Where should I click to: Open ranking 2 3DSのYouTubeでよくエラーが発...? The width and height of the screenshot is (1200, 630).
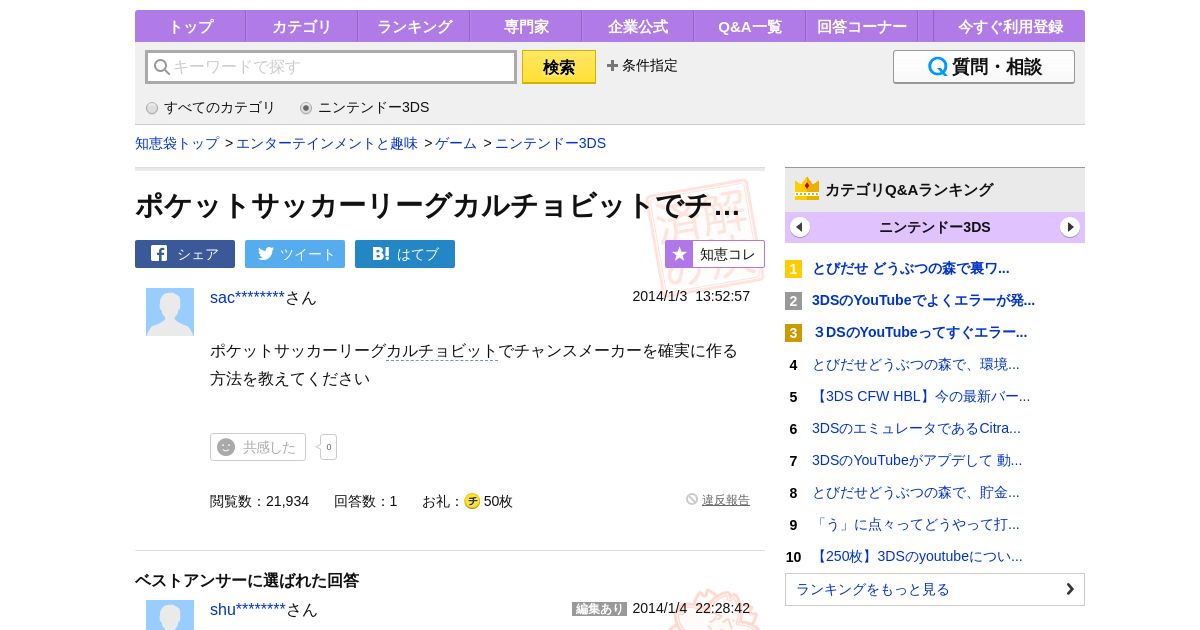pyautogui.click(x=923, y=300)
